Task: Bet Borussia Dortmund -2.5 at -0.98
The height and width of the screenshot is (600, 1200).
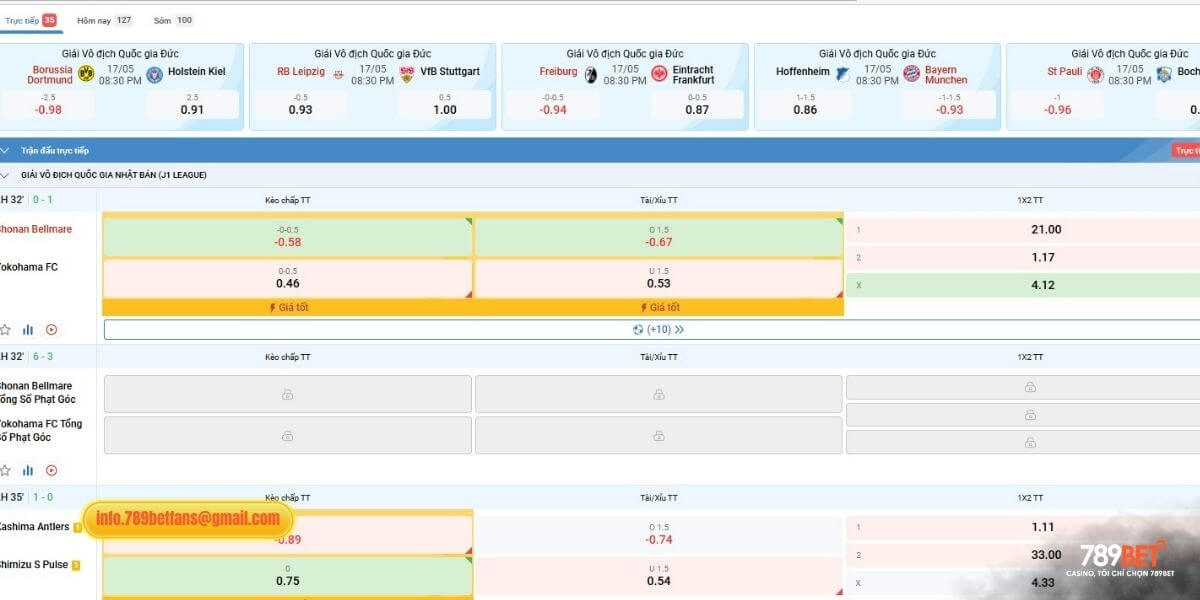Action: tap(48, 104)
